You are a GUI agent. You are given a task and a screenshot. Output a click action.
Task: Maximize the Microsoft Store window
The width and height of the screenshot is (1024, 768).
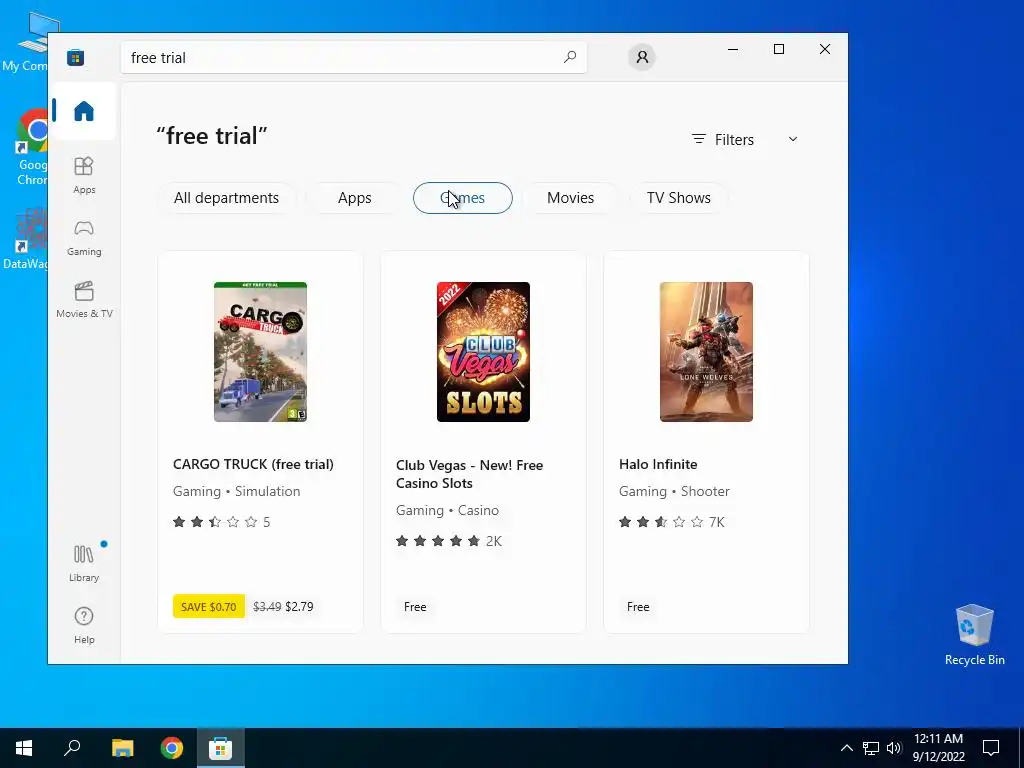[778, 49]
